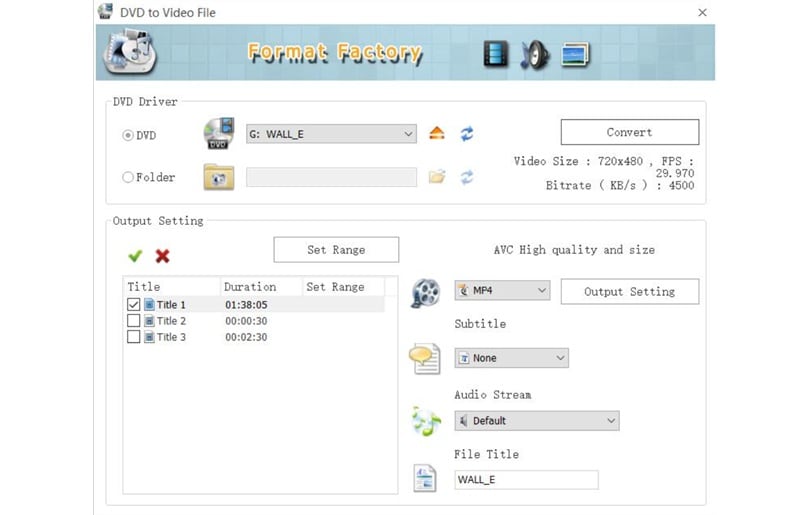This screenshot has width=800, height=515.
Task: Click the Convert button
Action: 630,132
